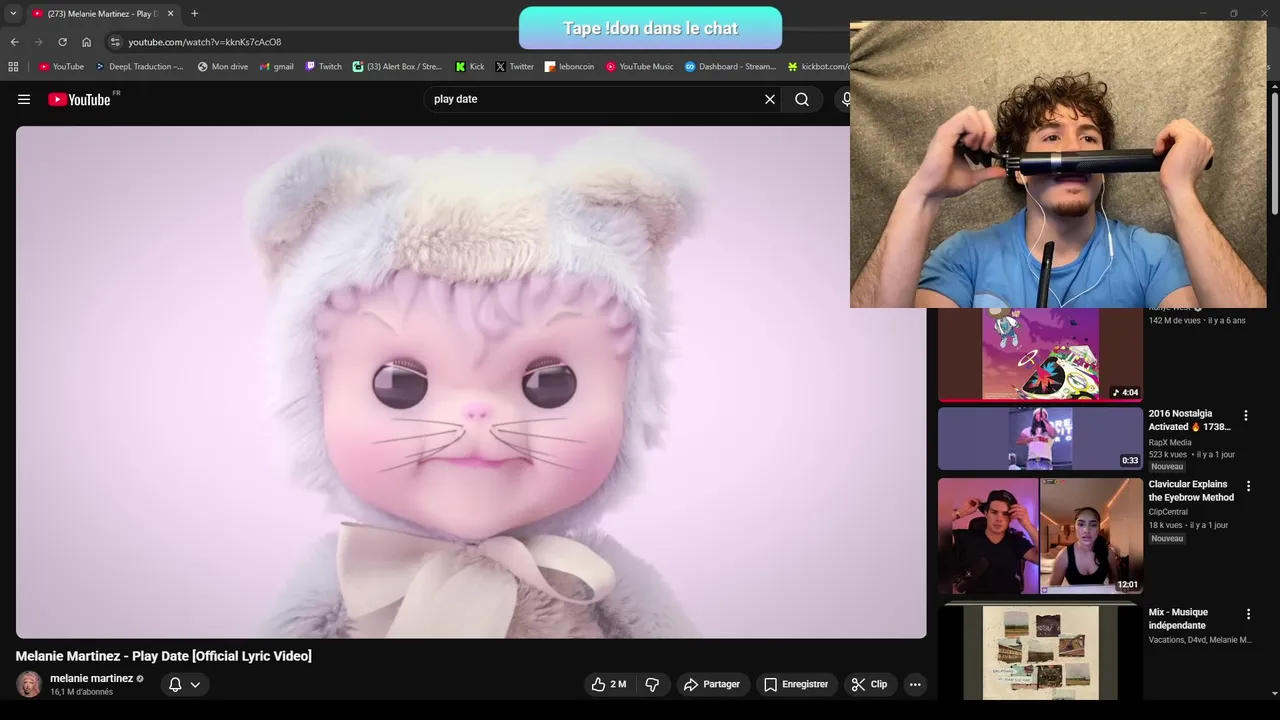Open options menu for 2016 Nostalgia video
Image resolution: width=1280 pixels, height=720 pixels.
click(x=1246, y=415)
